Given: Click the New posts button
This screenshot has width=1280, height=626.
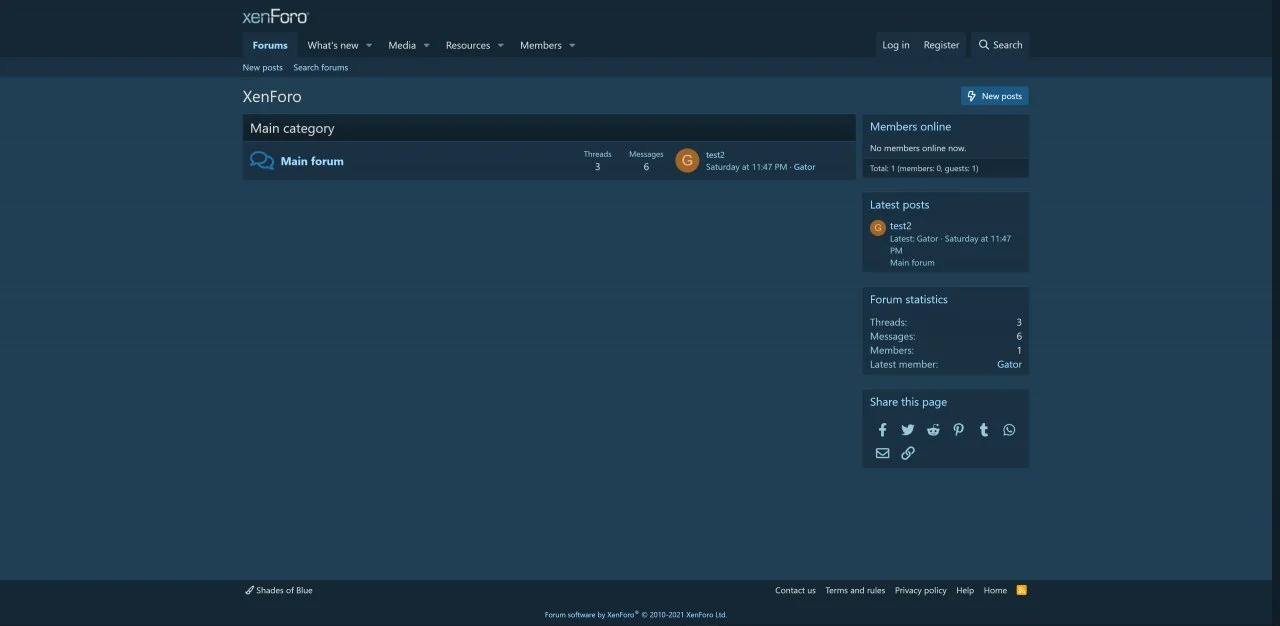Looking at the screenshot, I should tap(994, 96).
